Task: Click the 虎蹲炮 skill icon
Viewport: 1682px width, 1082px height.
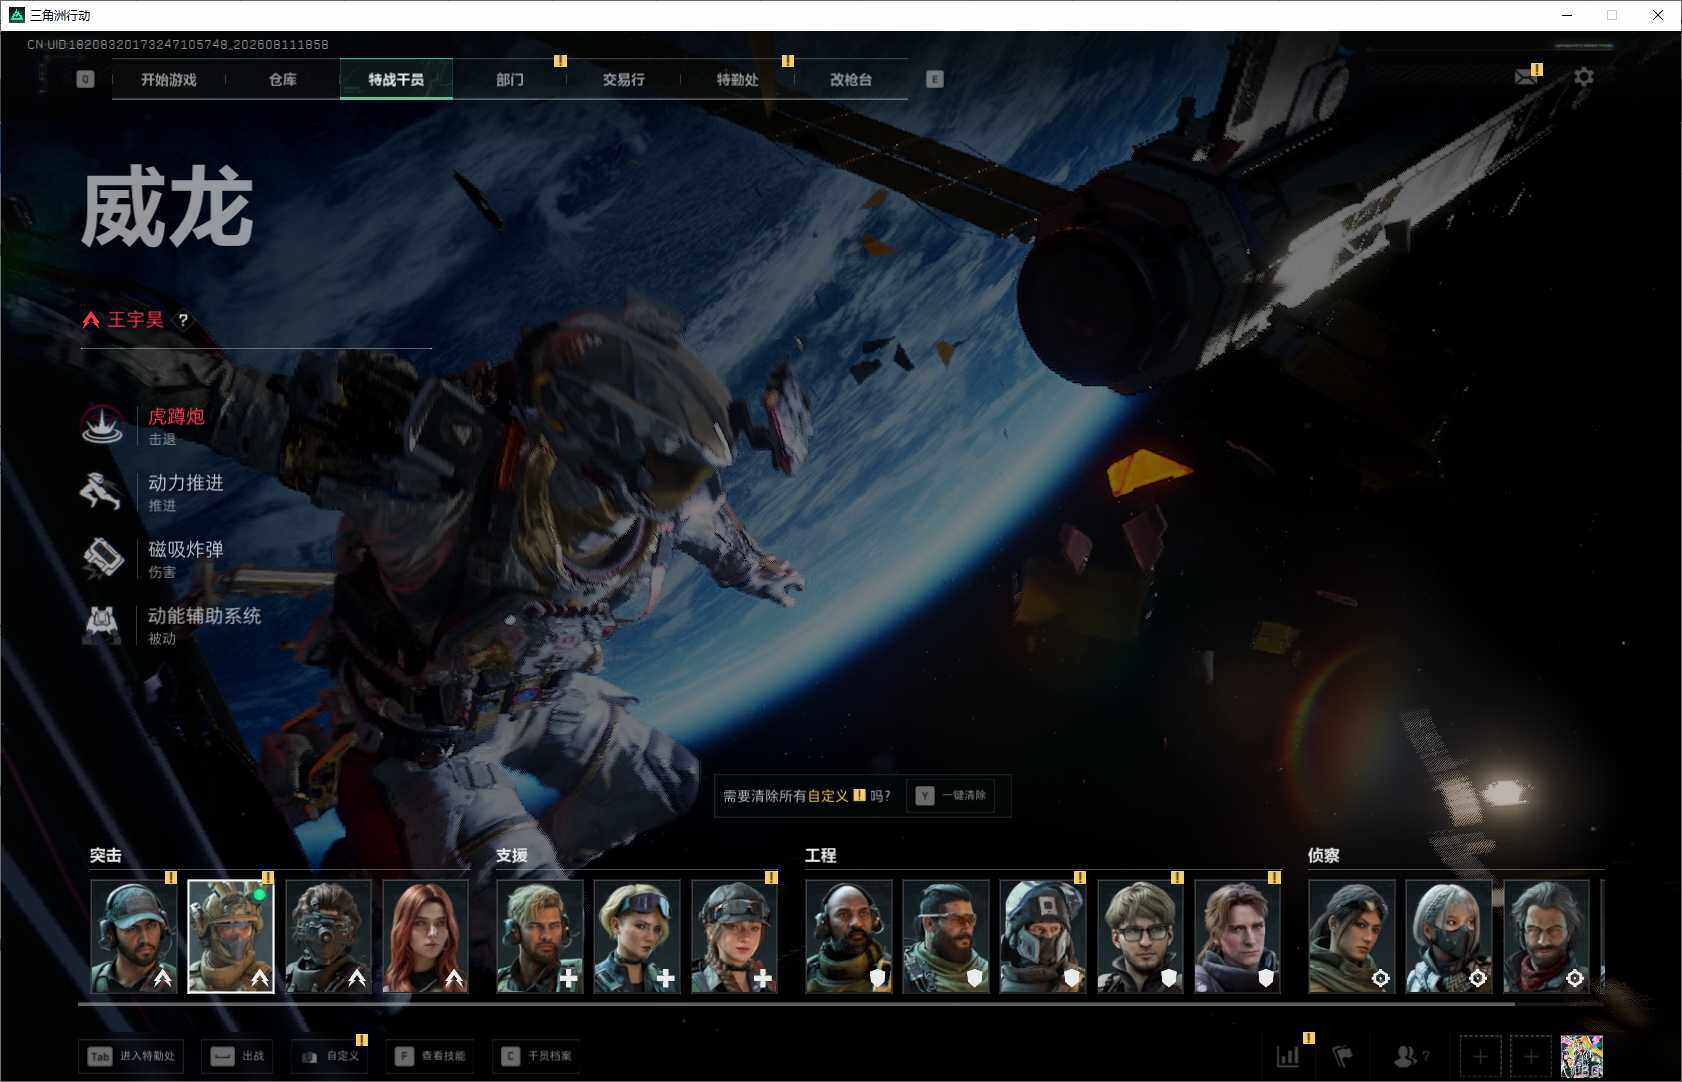Action: [x=102, y=425]
